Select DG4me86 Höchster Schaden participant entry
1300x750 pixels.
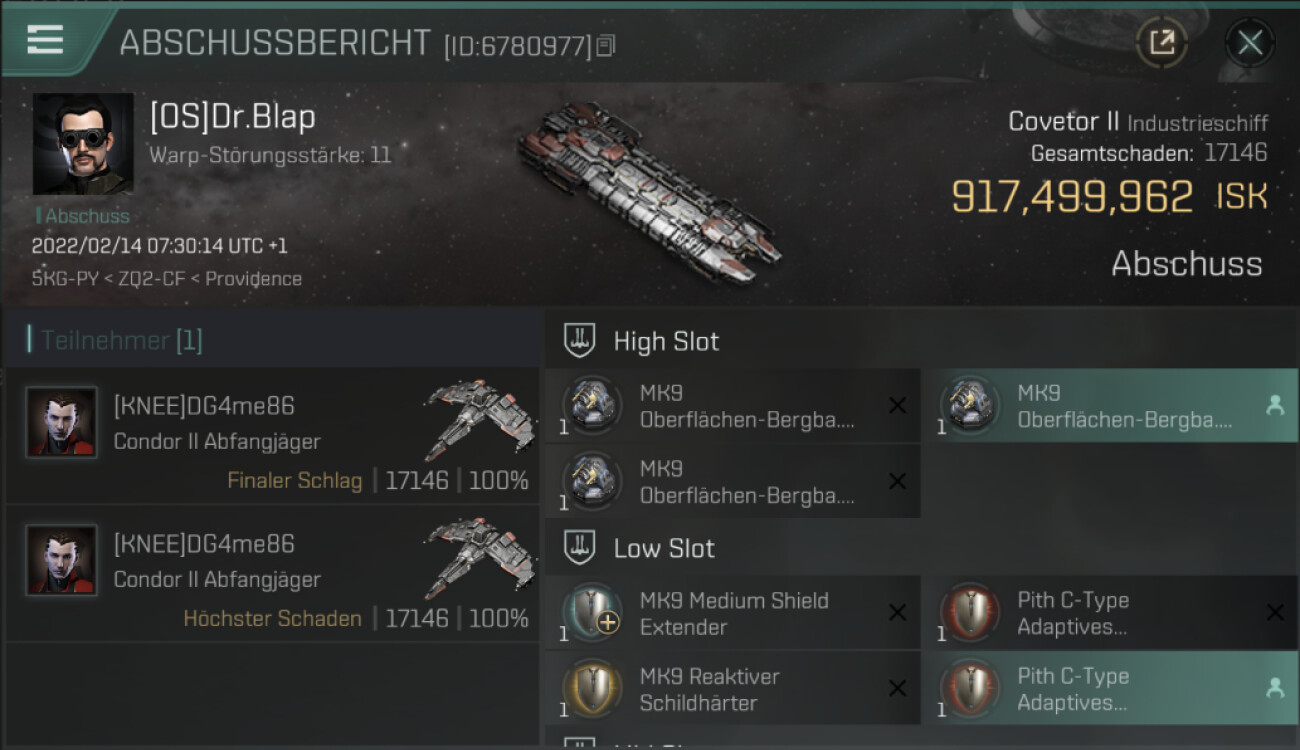pos(272,574)
